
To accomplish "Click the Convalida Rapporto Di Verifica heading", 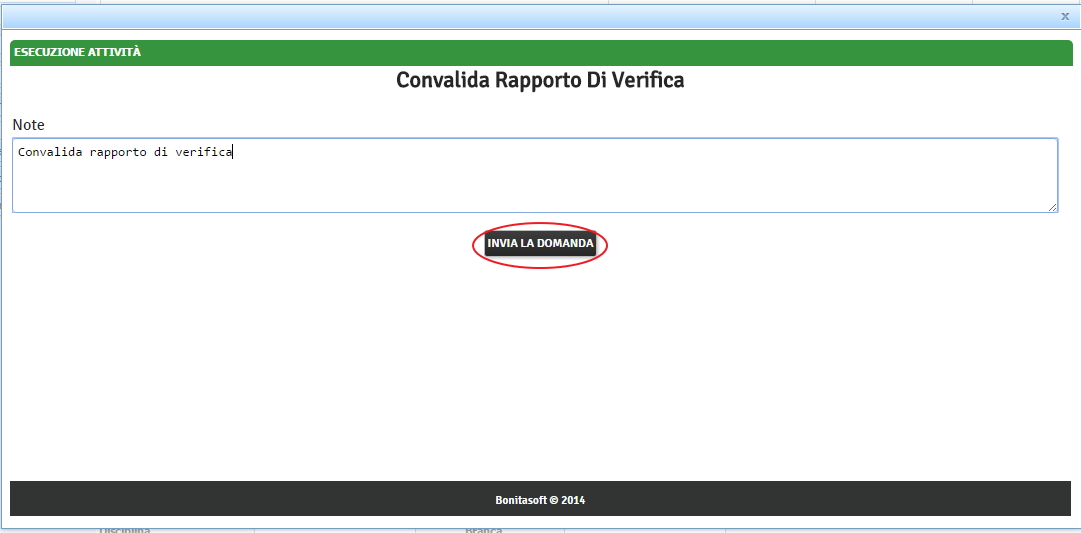I will (540, 80).
